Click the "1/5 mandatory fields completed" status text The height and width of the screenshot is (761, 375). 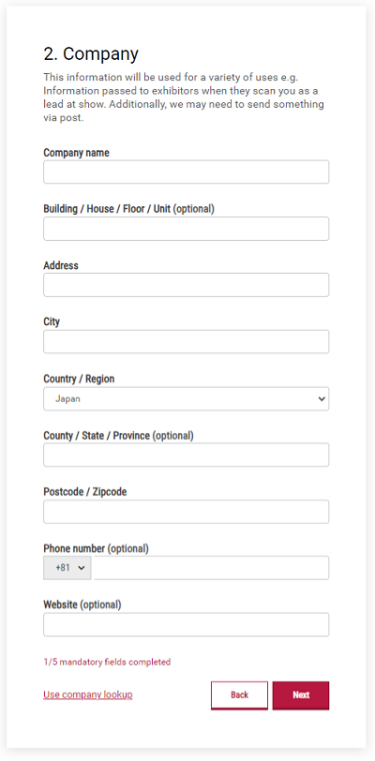pos(107,662)
